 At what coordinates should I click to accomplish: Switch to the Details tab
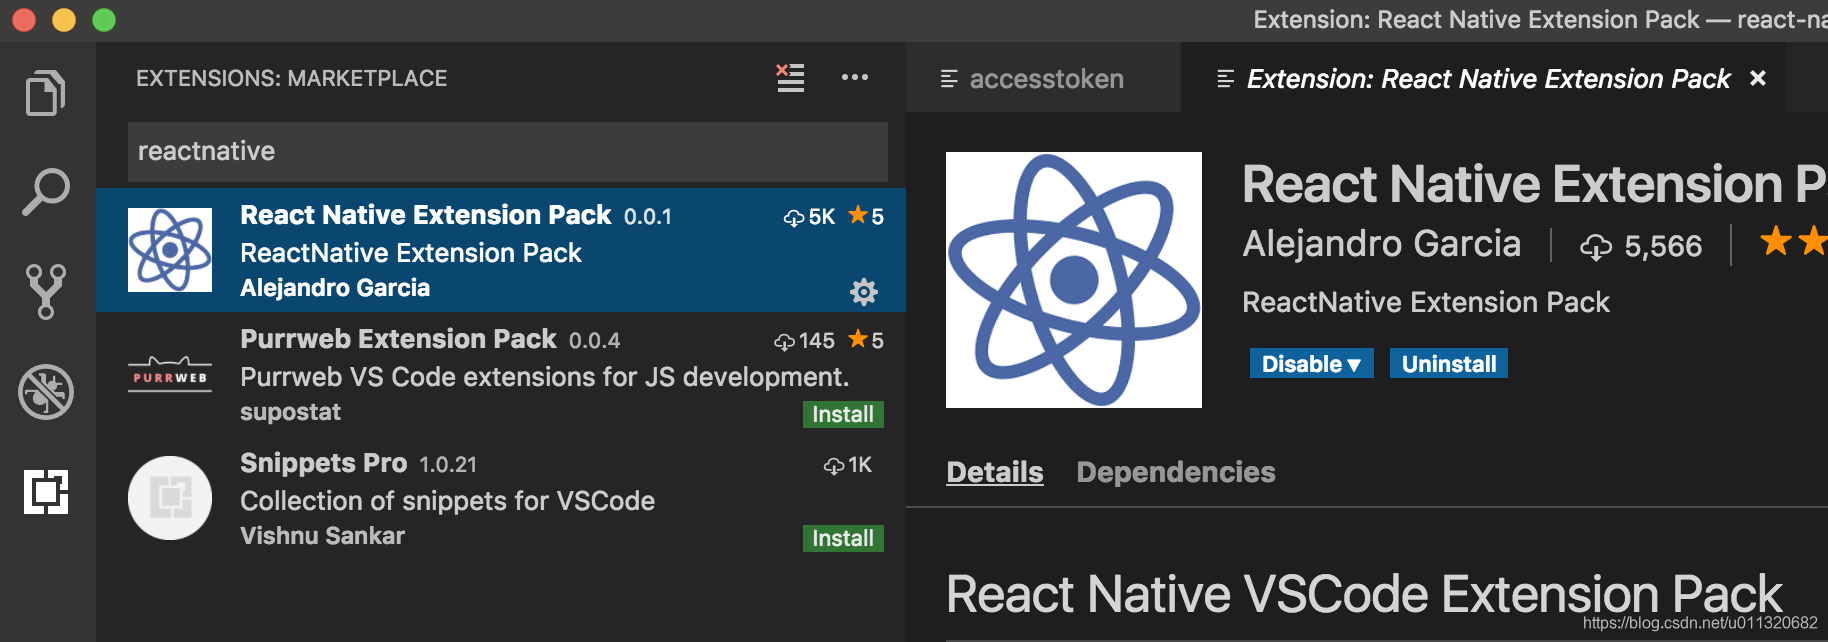tap(995, 472)
